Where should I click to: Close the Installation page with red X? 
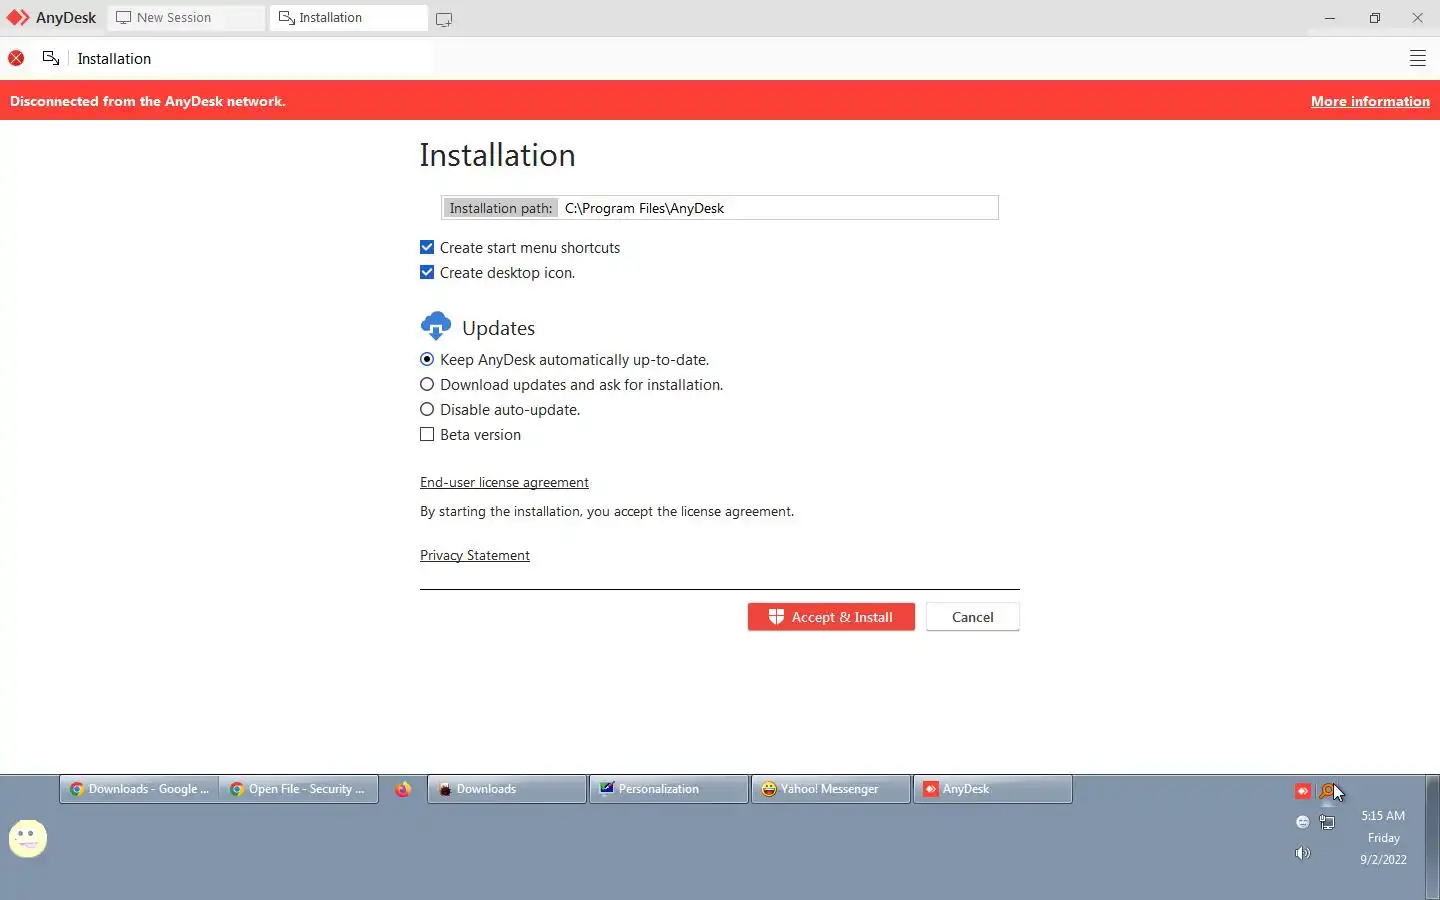tap(16, 58)
